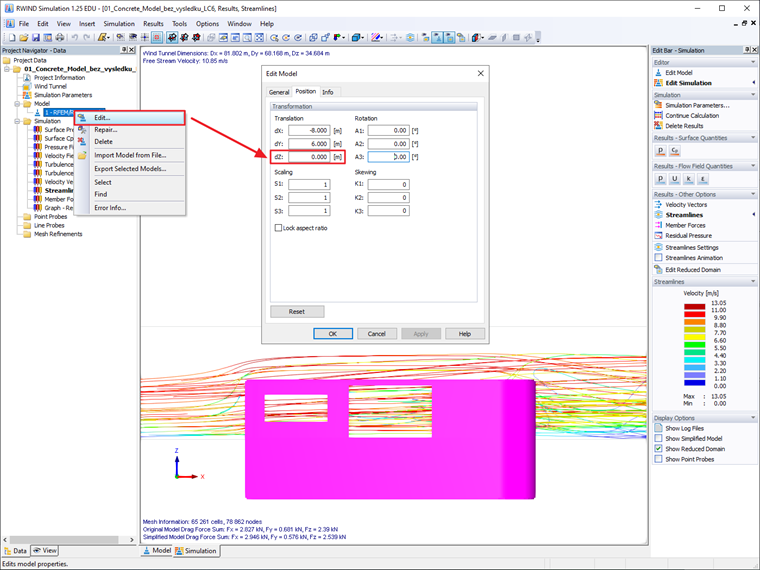This screenshot has height=570, width=760.
Task: Enable Show Point Probes checkbox
Action: [658, 459]
